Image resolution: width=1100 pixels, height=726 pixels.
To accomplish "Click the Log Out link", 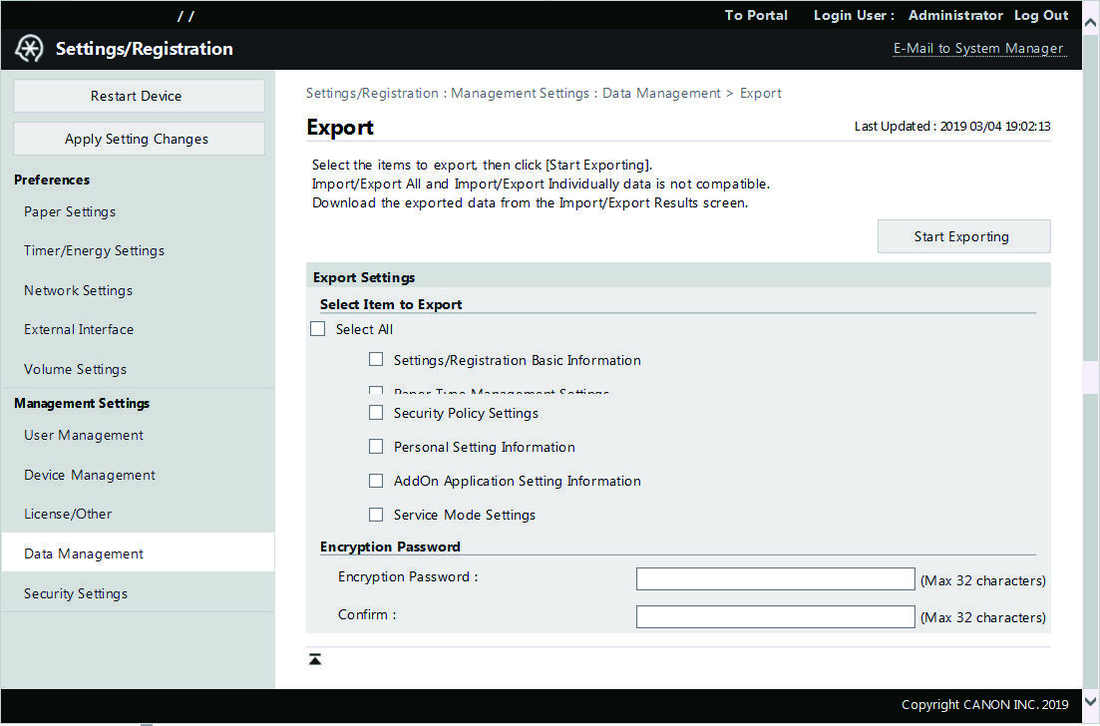I will pyautogui.click(x=1041, y=15).
